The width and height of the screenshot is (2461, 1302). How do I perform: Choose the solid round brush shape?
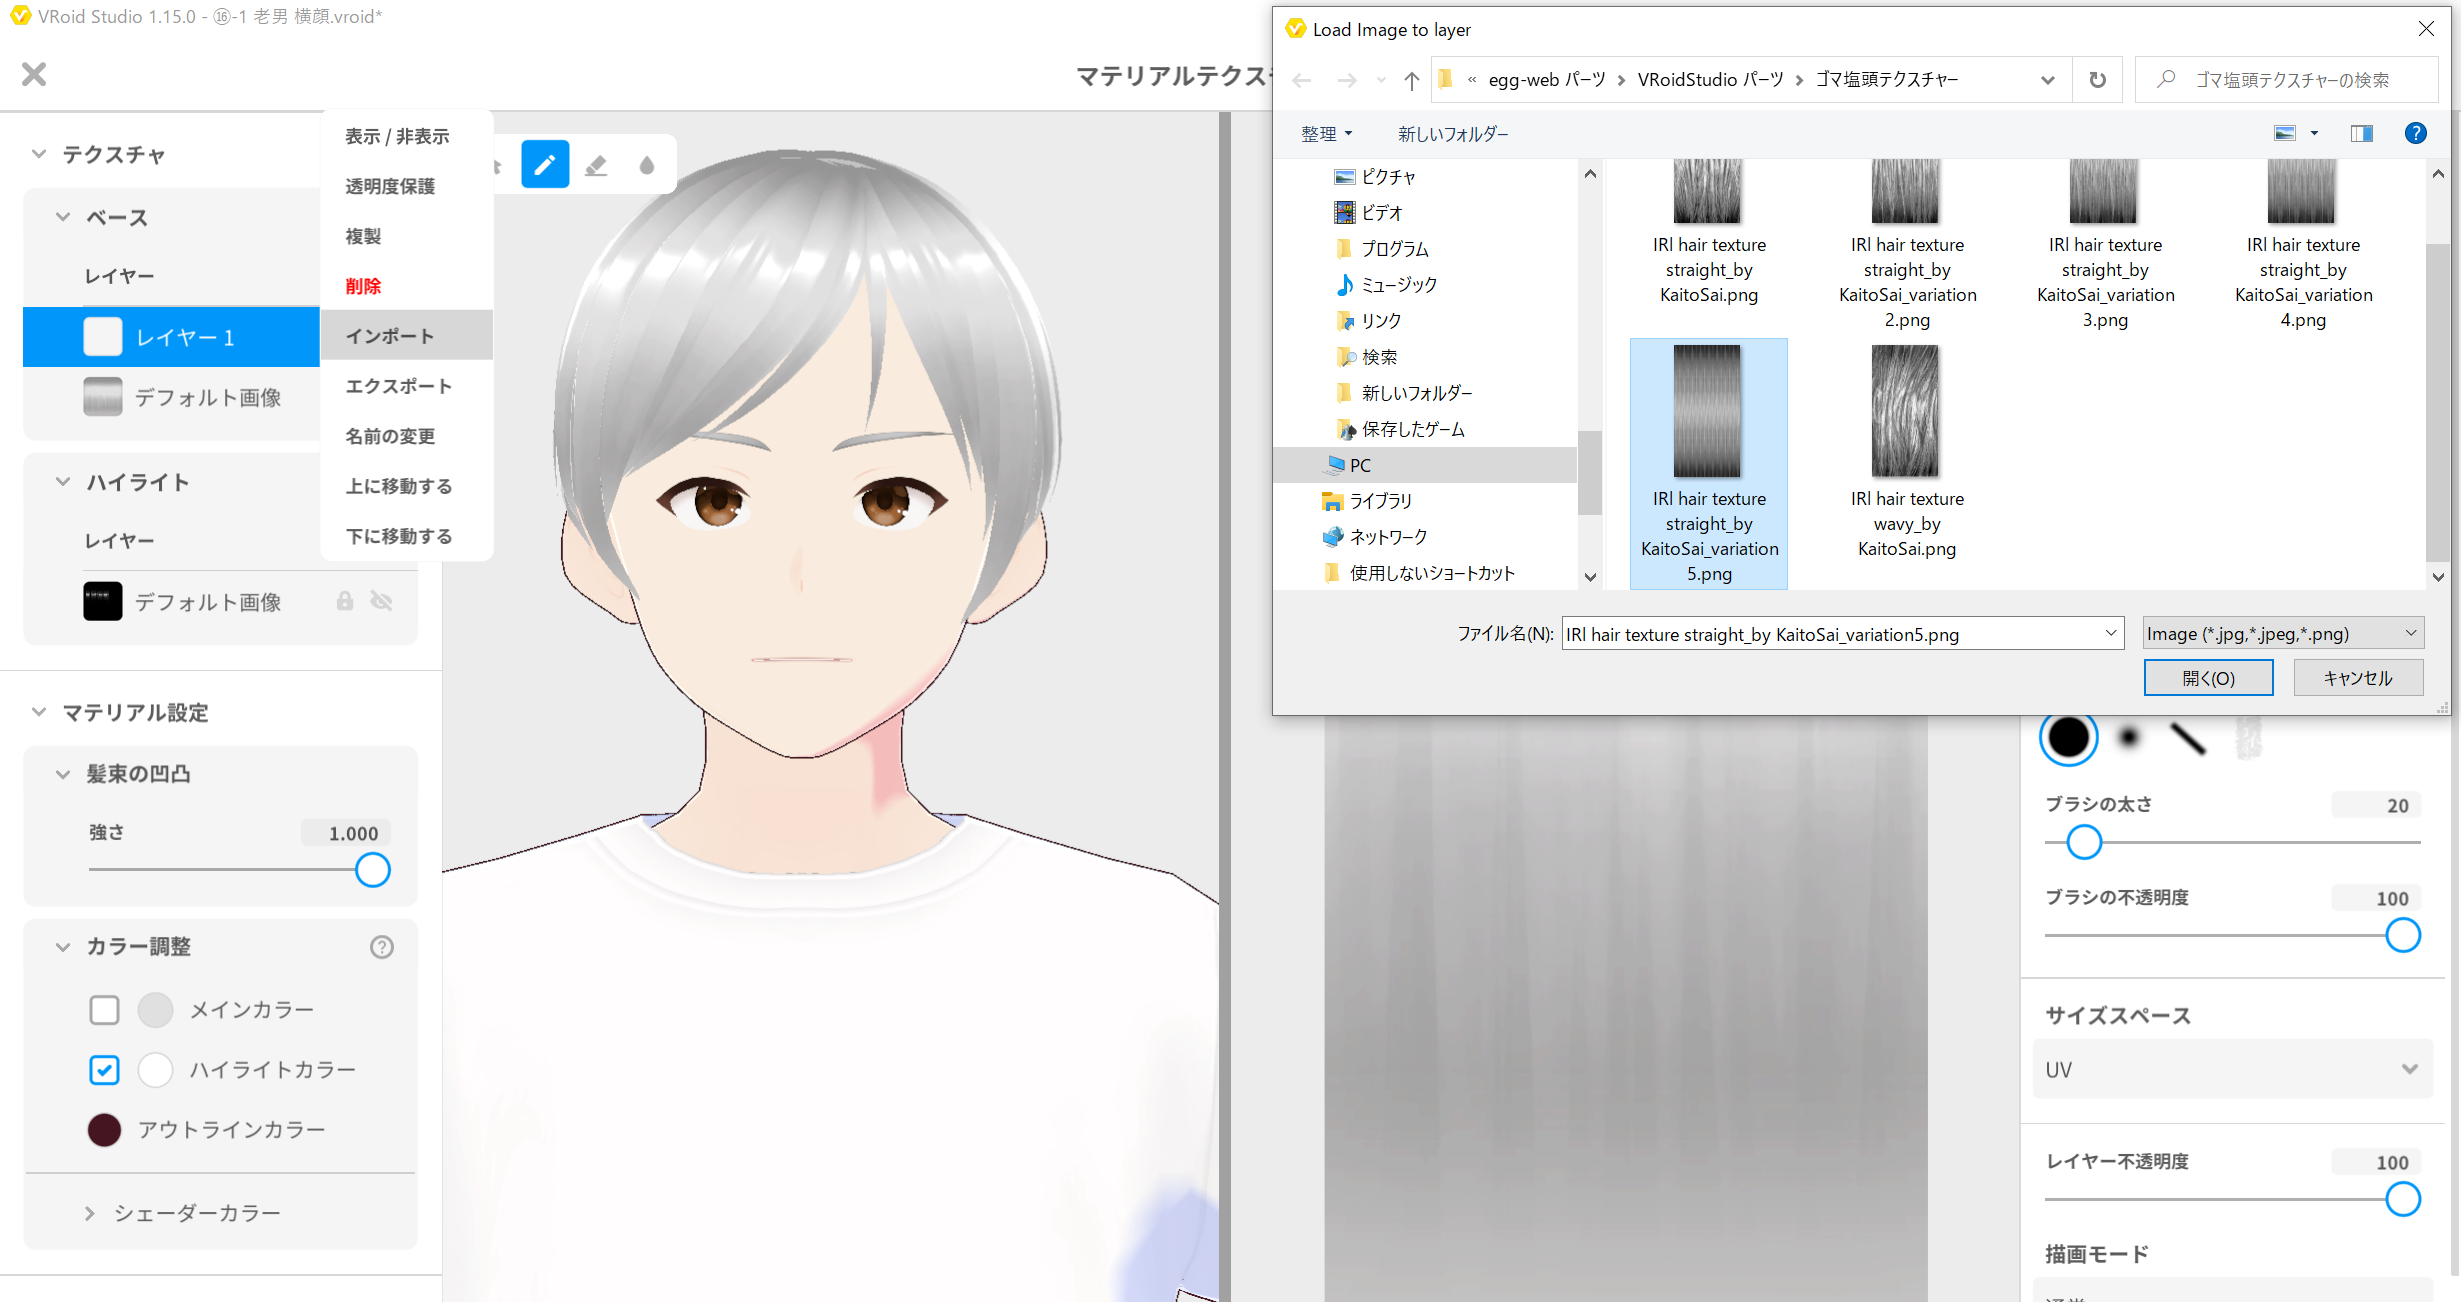coord(2068,738)
